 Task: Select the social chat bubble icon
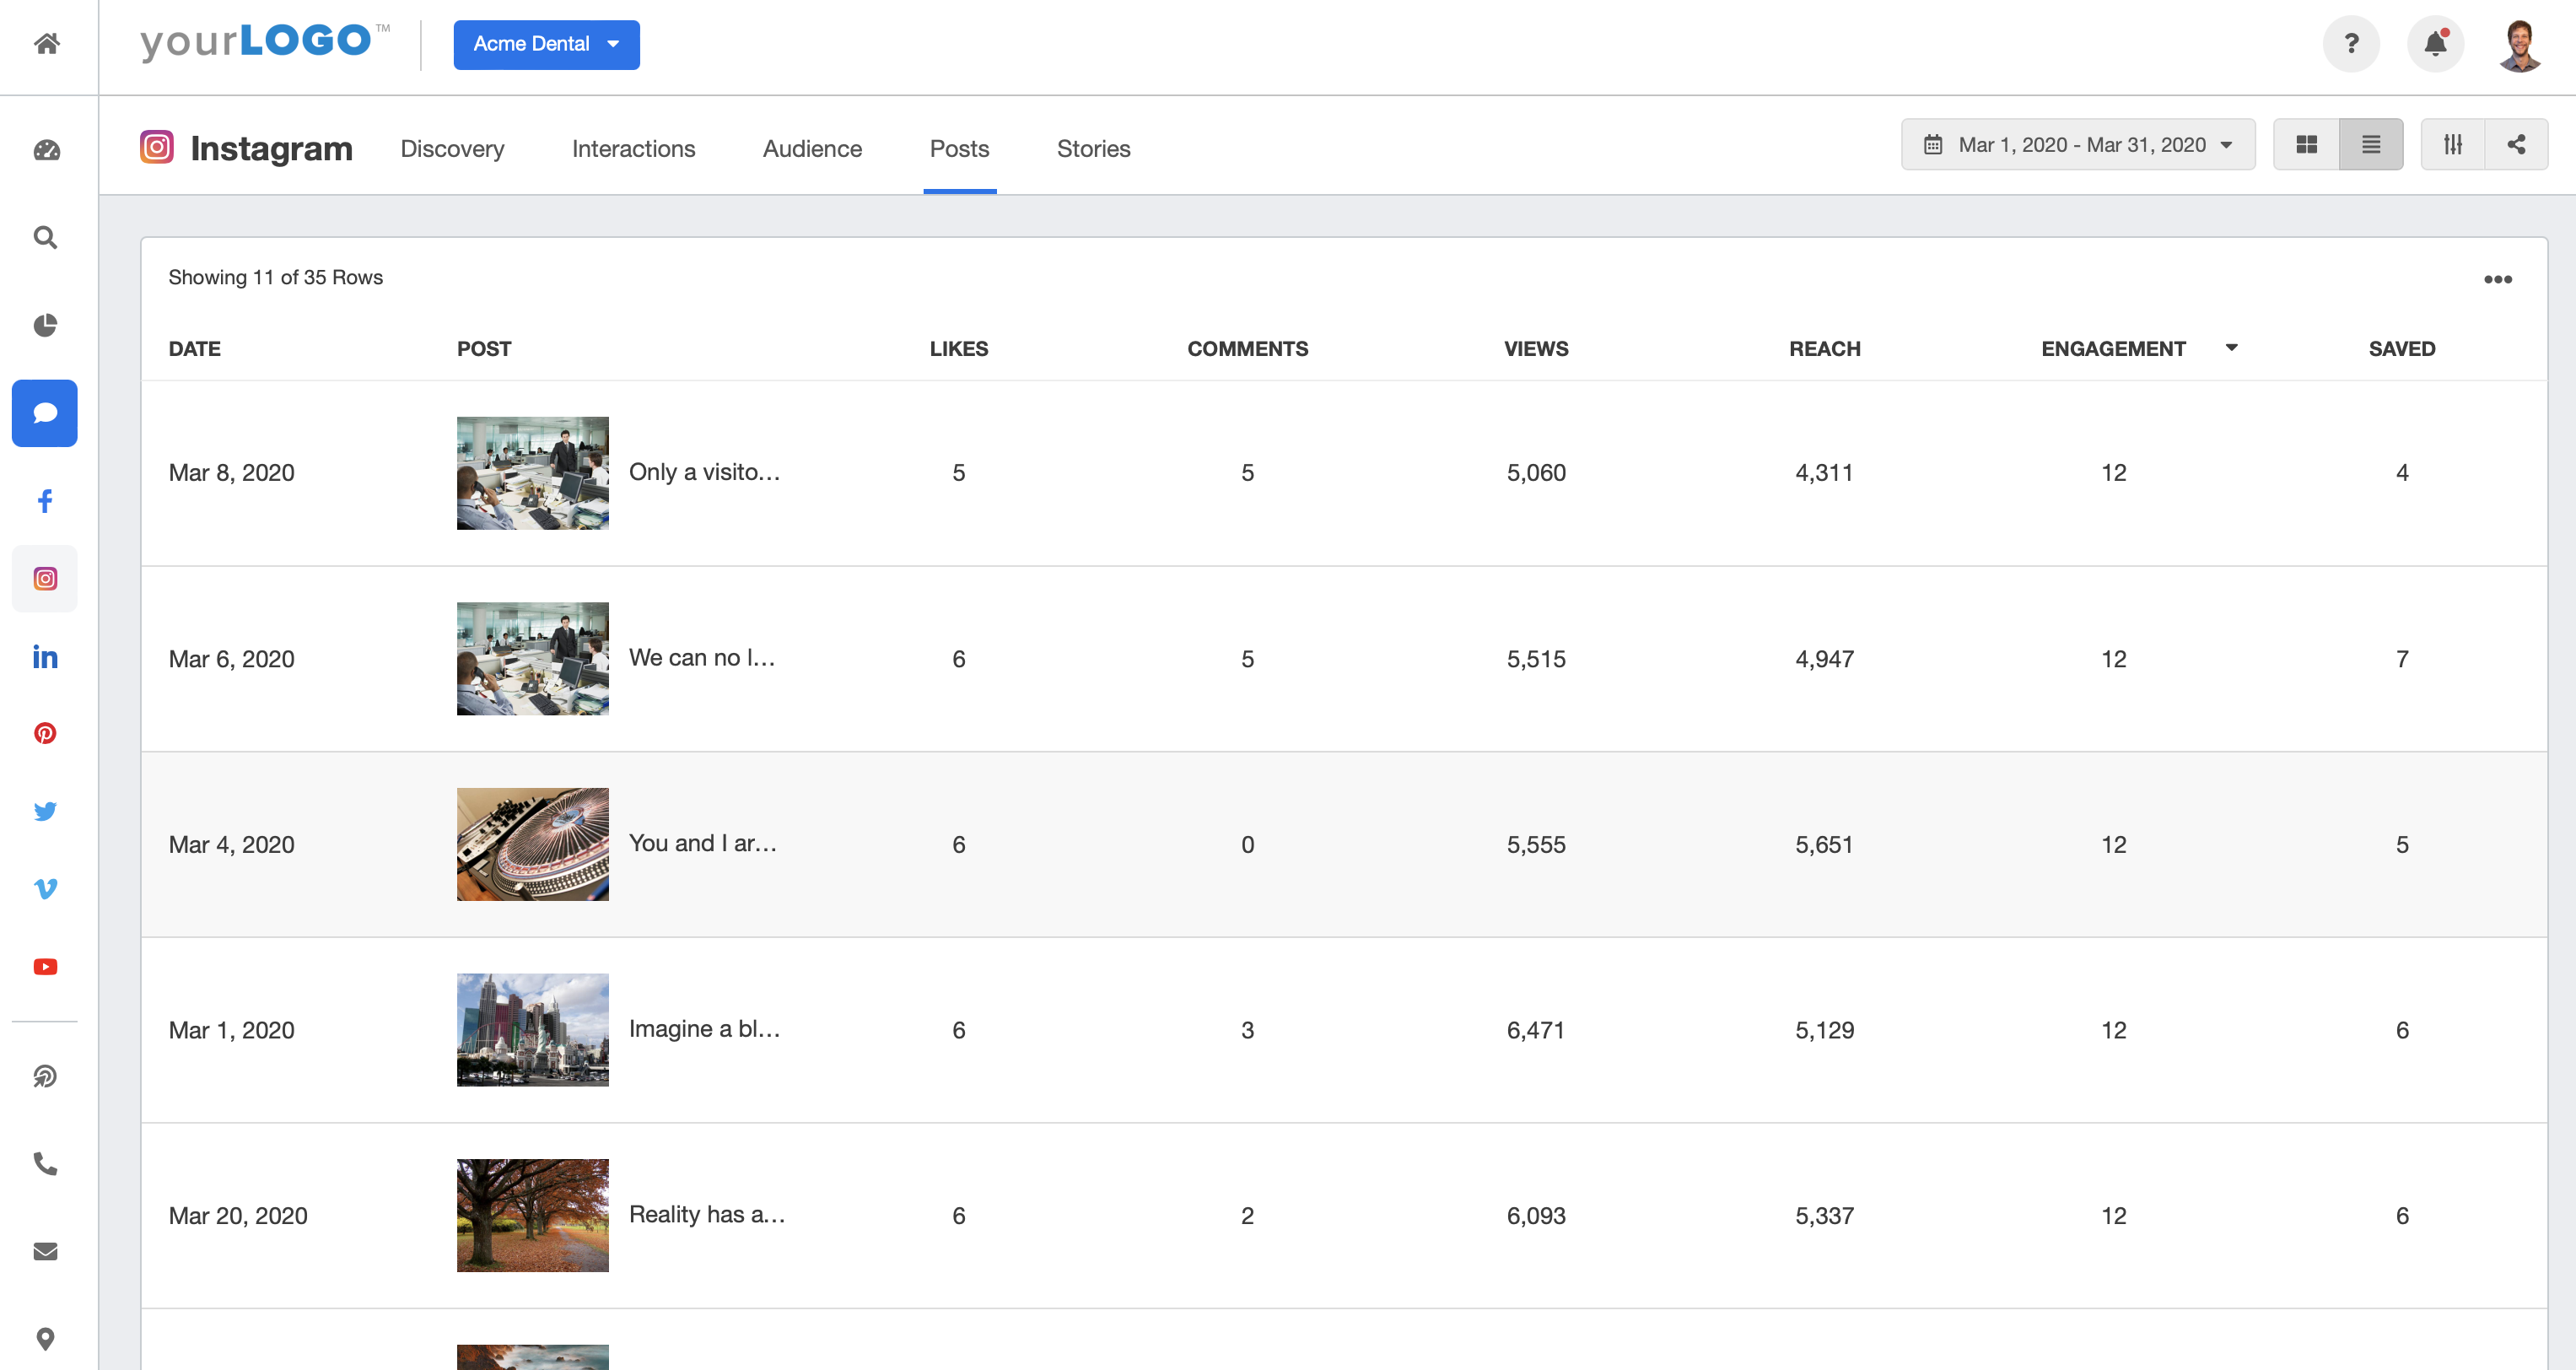tap(45, 413)
